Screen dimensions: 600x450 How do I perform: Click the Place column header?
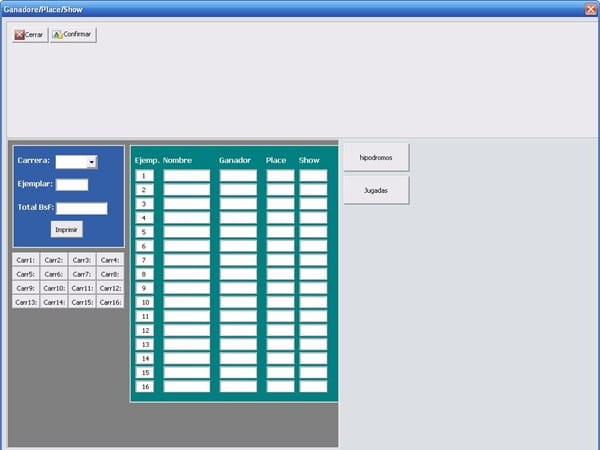[276, 160]
